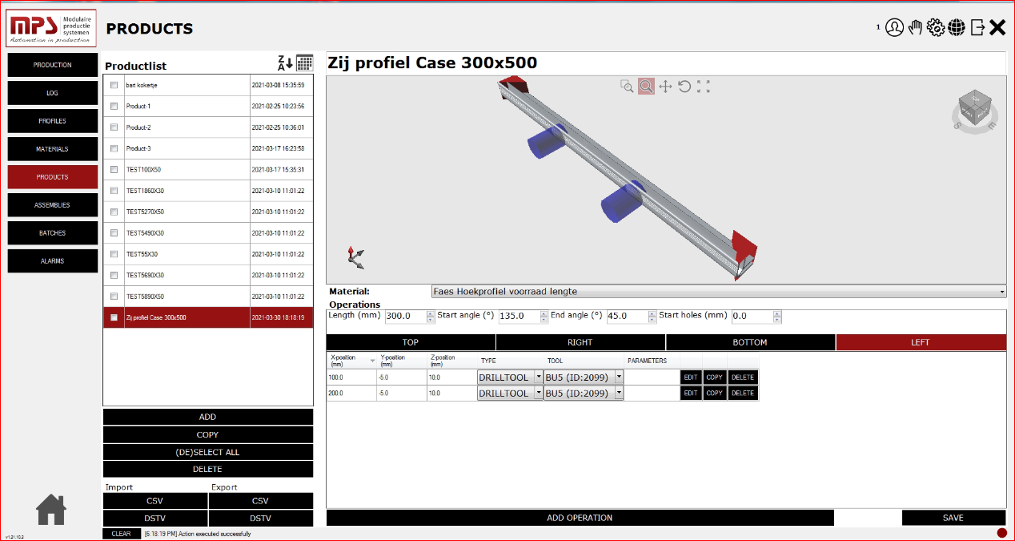Screen dimensions: 1016x541
Task: Reset the 3D view rotation
Action: pyautogui.click(x=684, y=87)
